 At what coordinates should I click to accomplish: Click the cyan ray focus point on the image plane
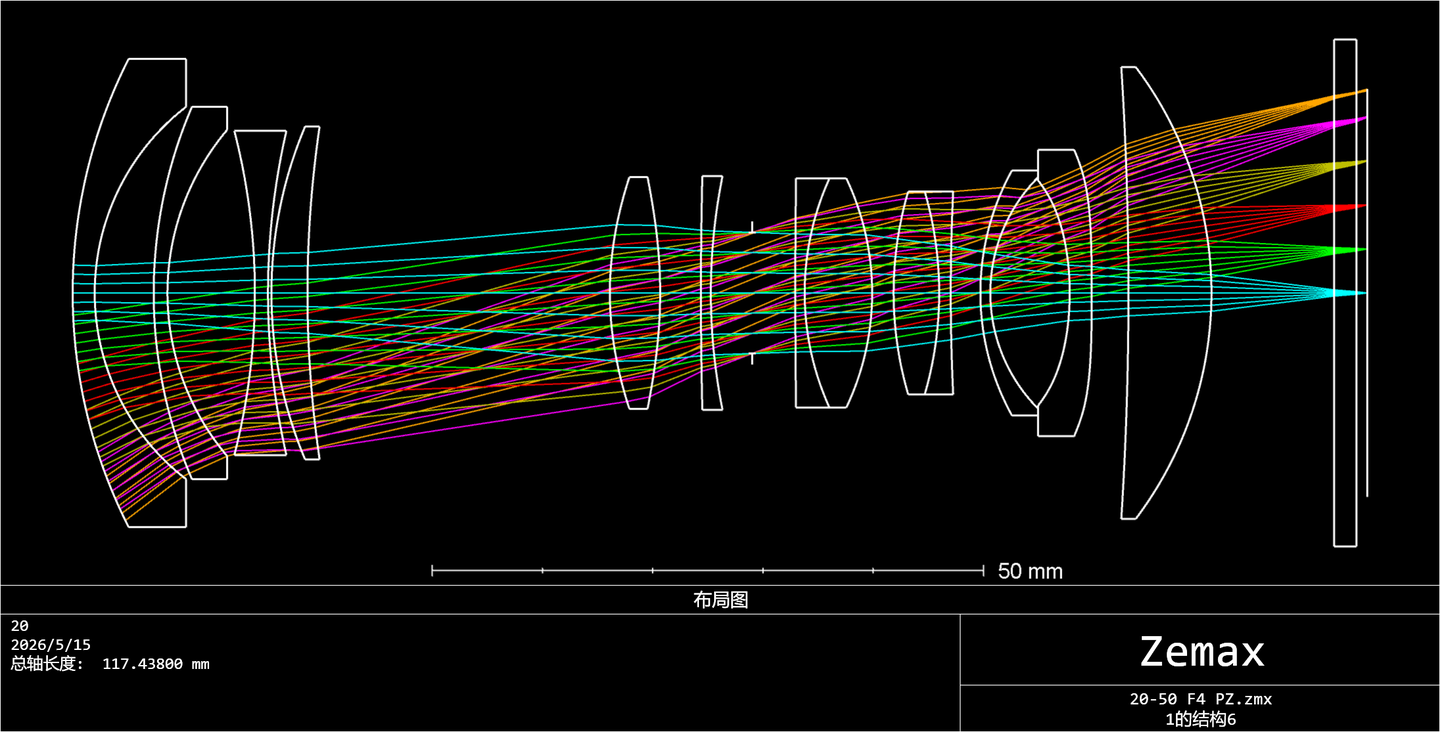coord(1364,293)
